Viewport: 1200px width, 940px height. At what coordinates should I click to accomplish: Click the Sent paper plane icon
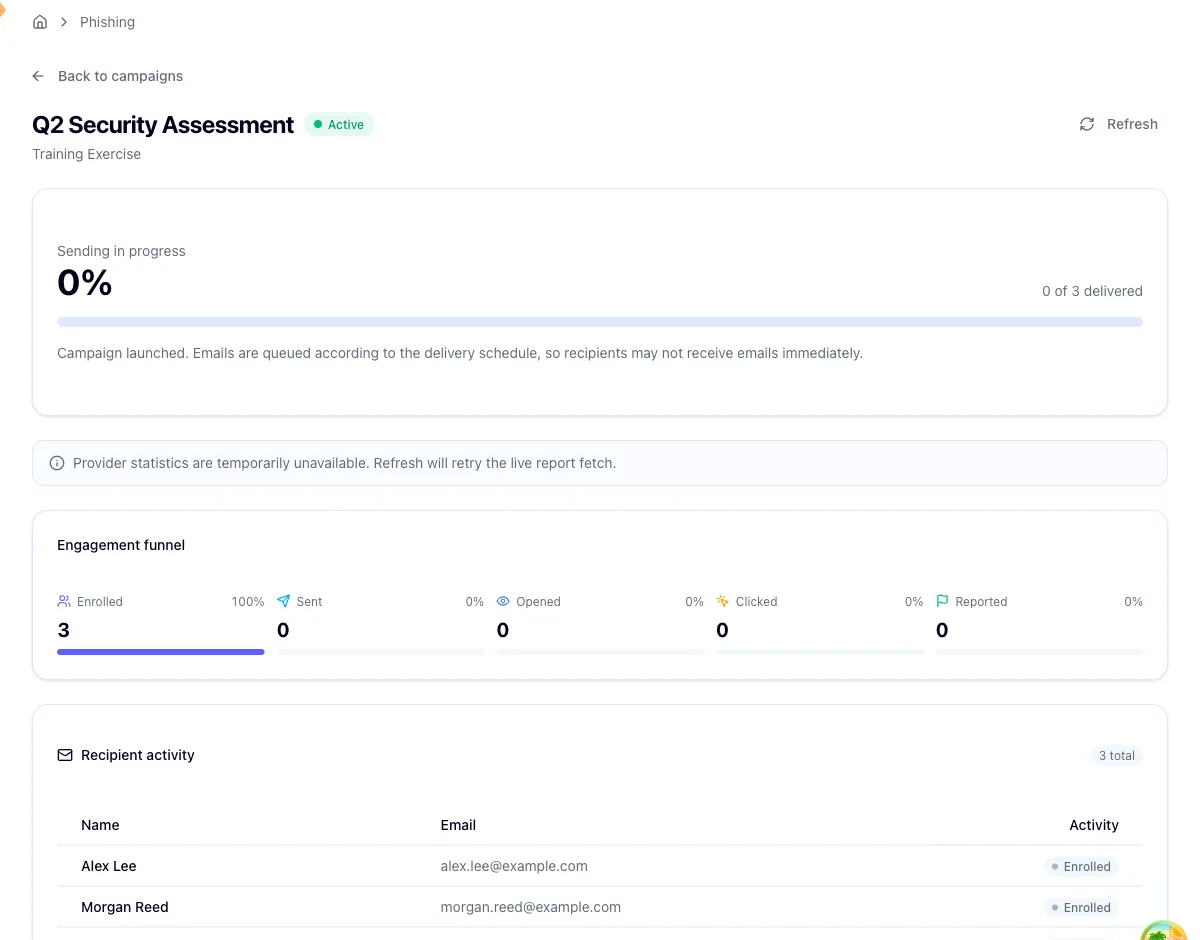click(284, 601)
